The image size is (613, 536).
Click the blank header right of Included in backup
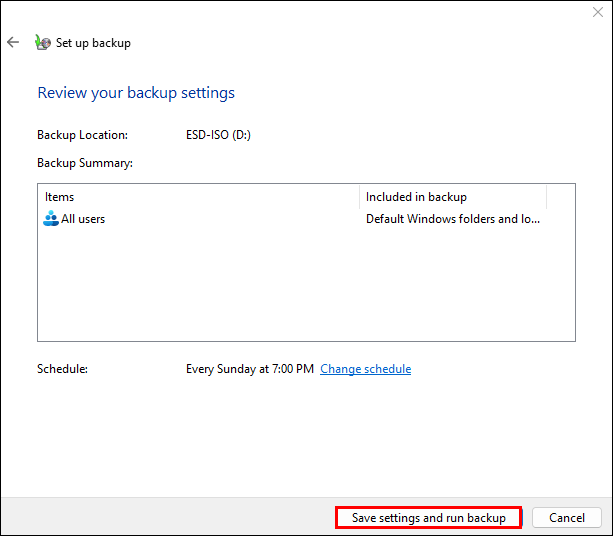click(560, 197)
